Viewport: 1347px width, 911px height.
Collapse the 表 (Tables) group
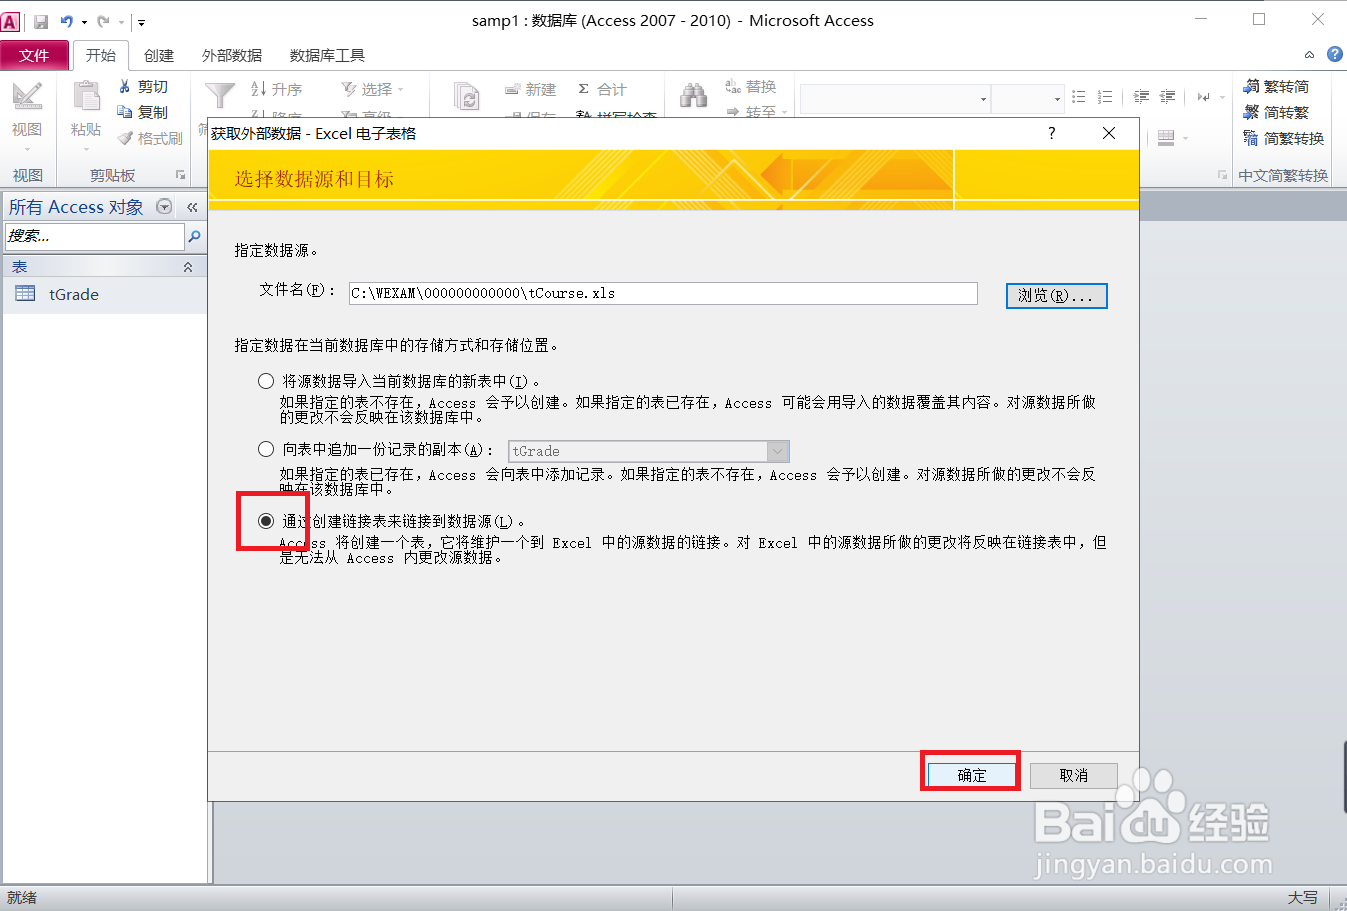coord(188,267)
